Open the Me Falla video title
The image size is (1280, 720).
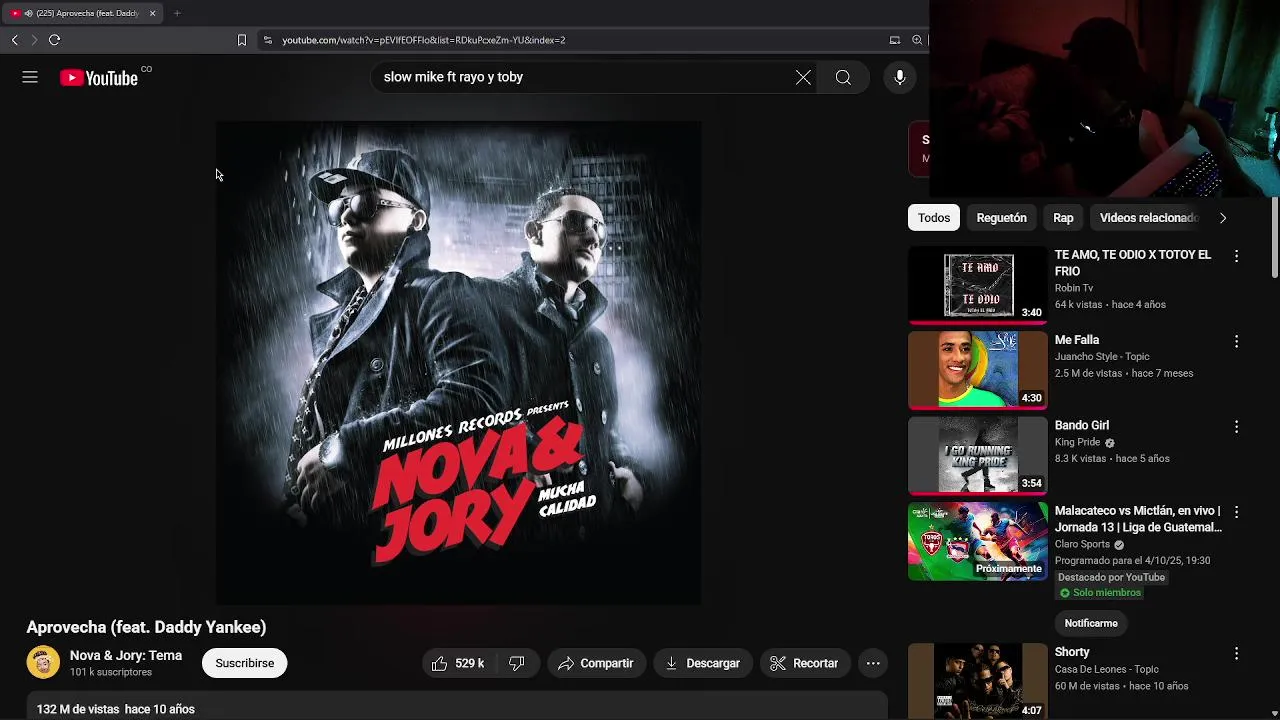1077,340
